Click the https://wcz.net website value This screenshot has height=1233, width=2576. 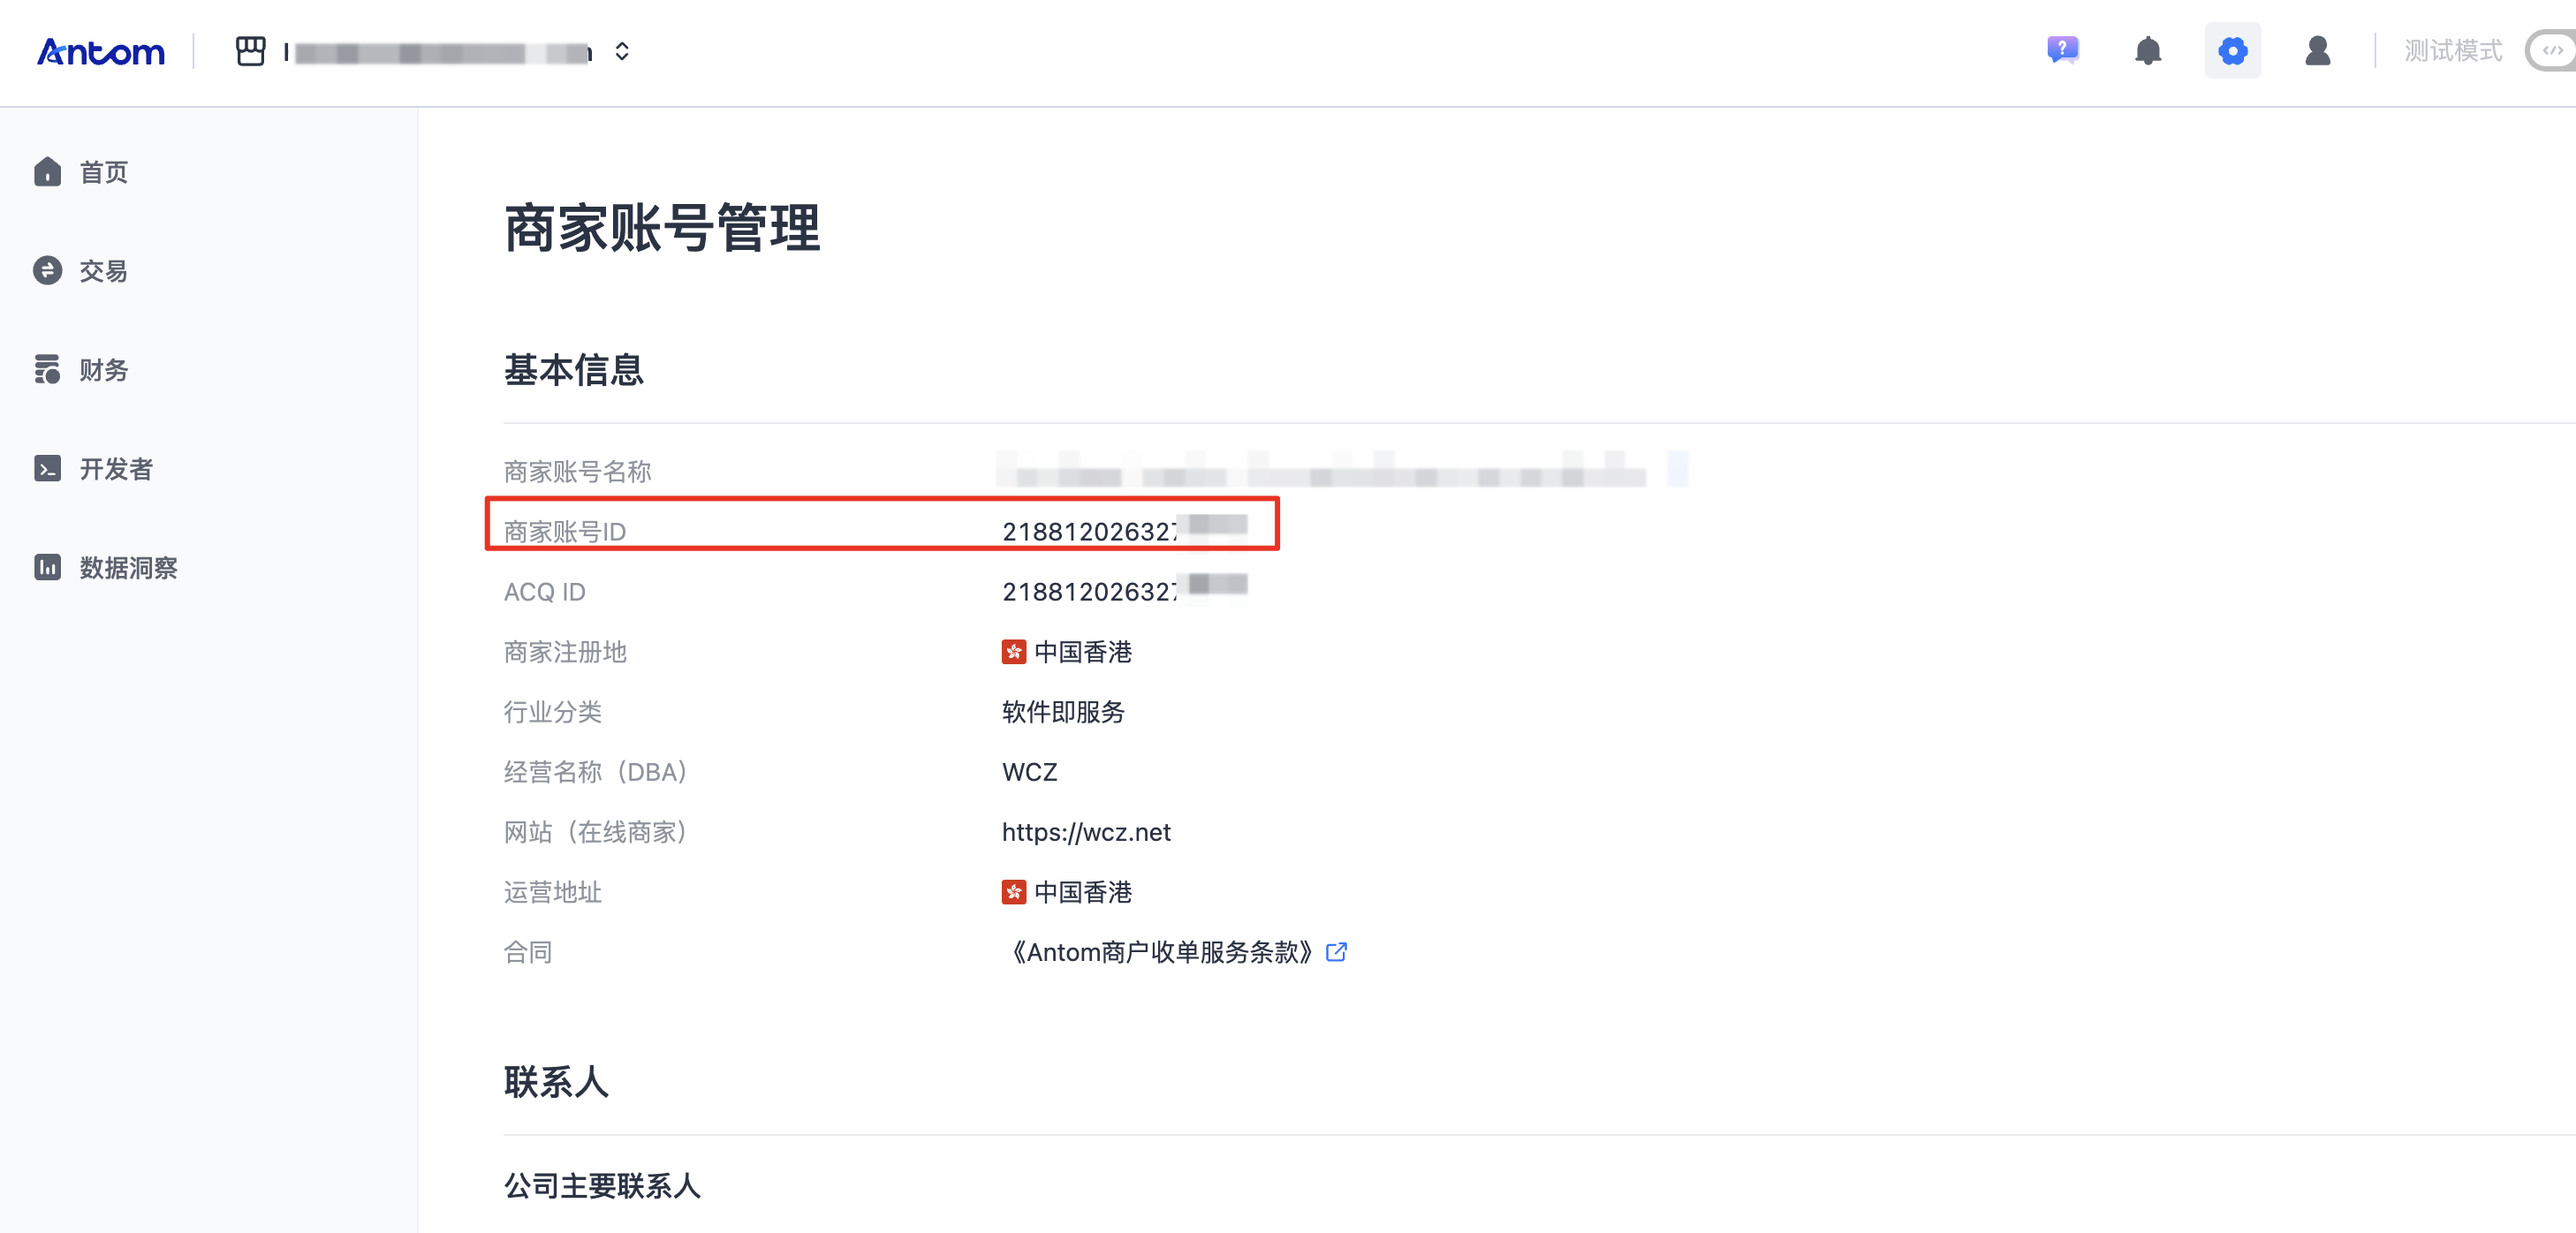(x=1086, y=832)
